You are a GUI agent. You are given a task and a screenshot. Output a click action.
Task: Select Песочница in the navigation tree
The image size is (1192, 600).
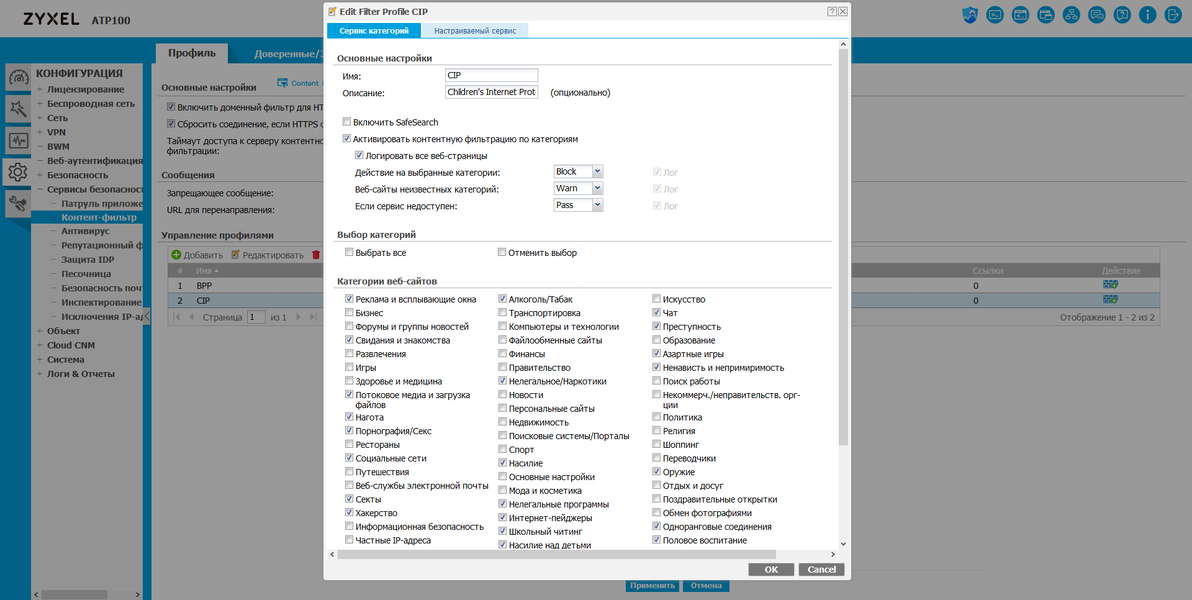pos(86,274)
